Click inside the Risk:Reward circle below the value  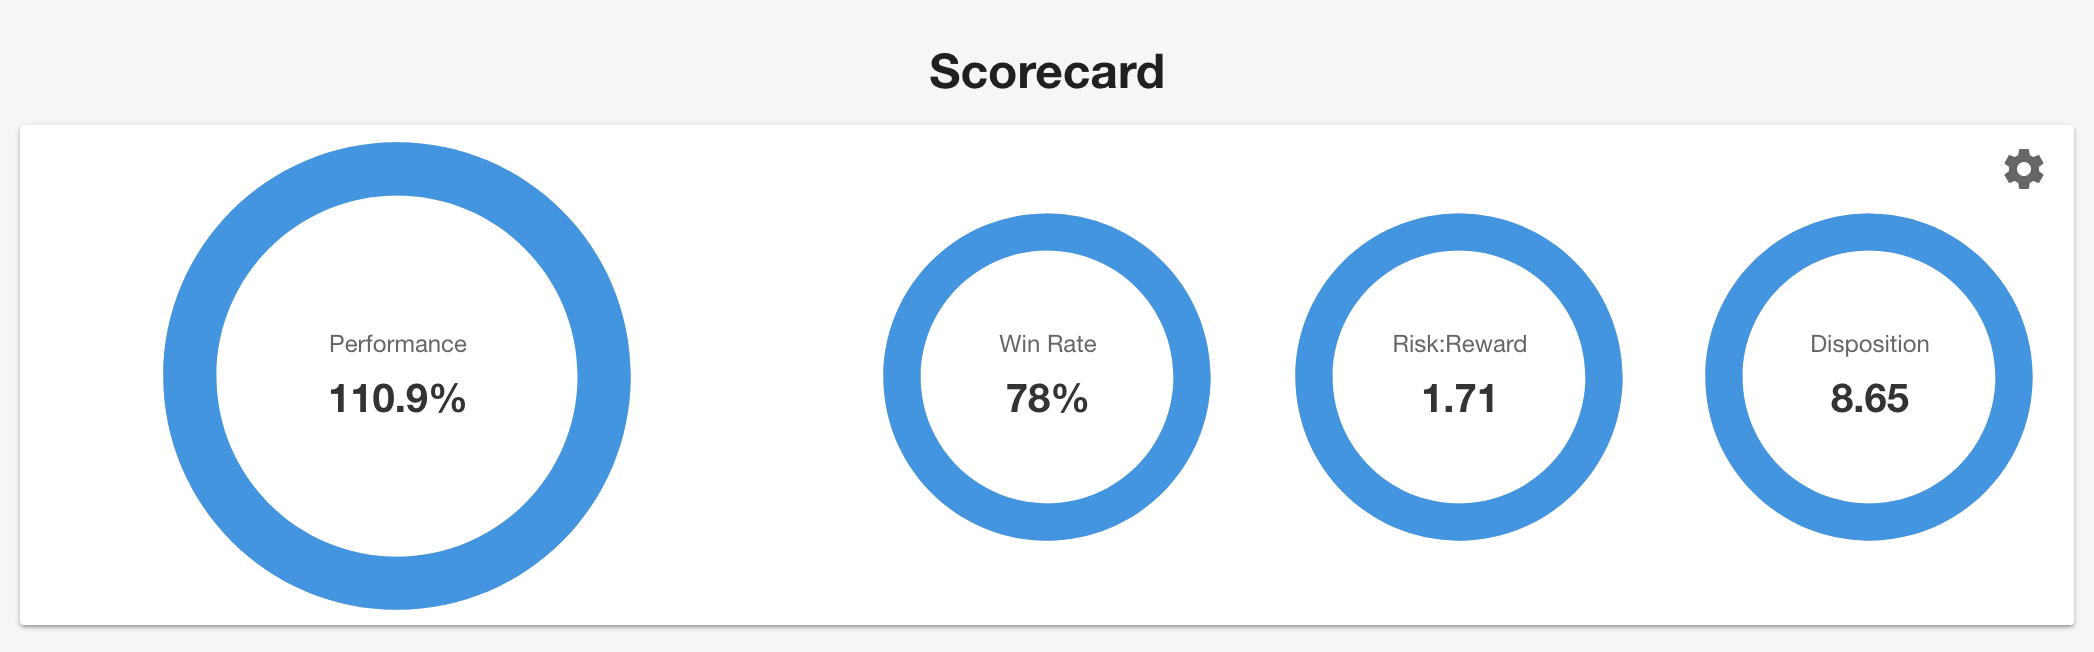click(x=1459, y=455)
